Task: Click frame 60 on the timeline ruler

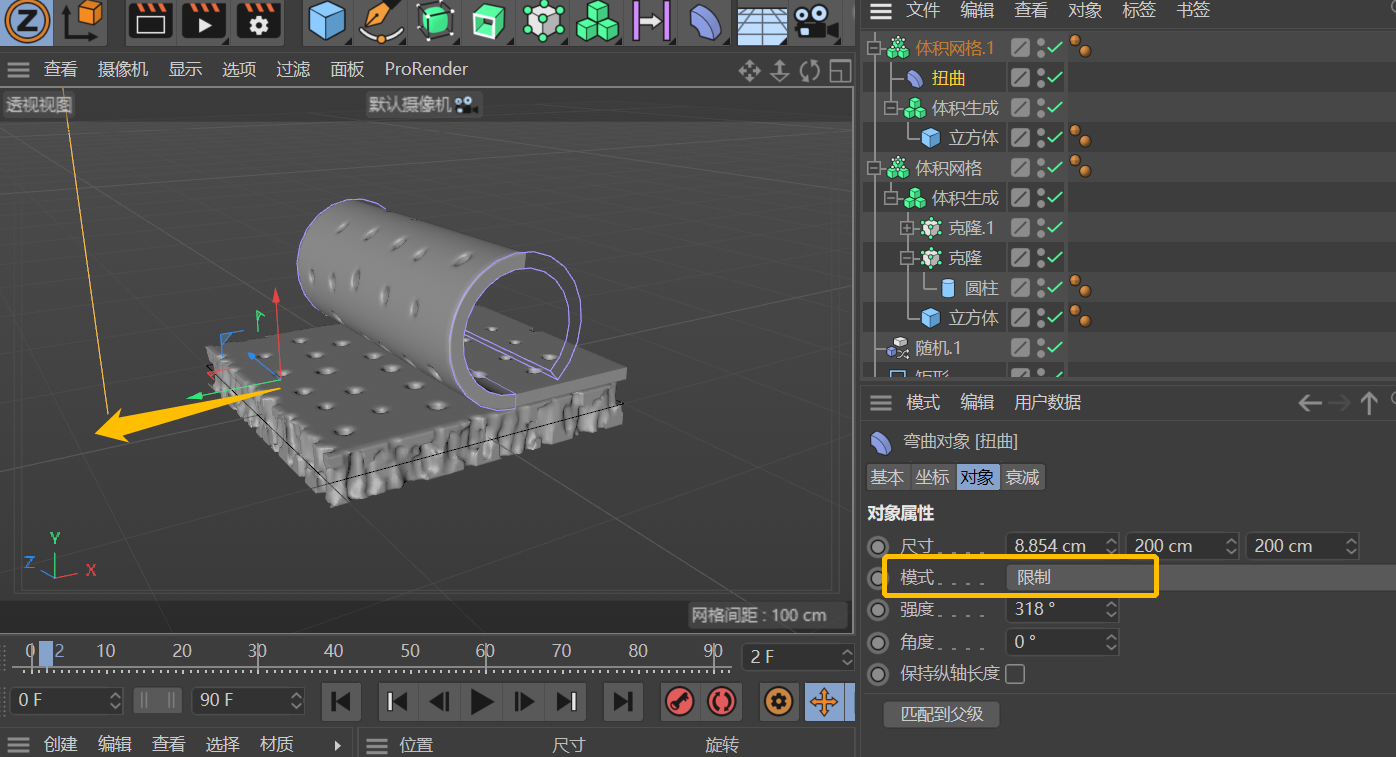Action: (x=485, y=651)
